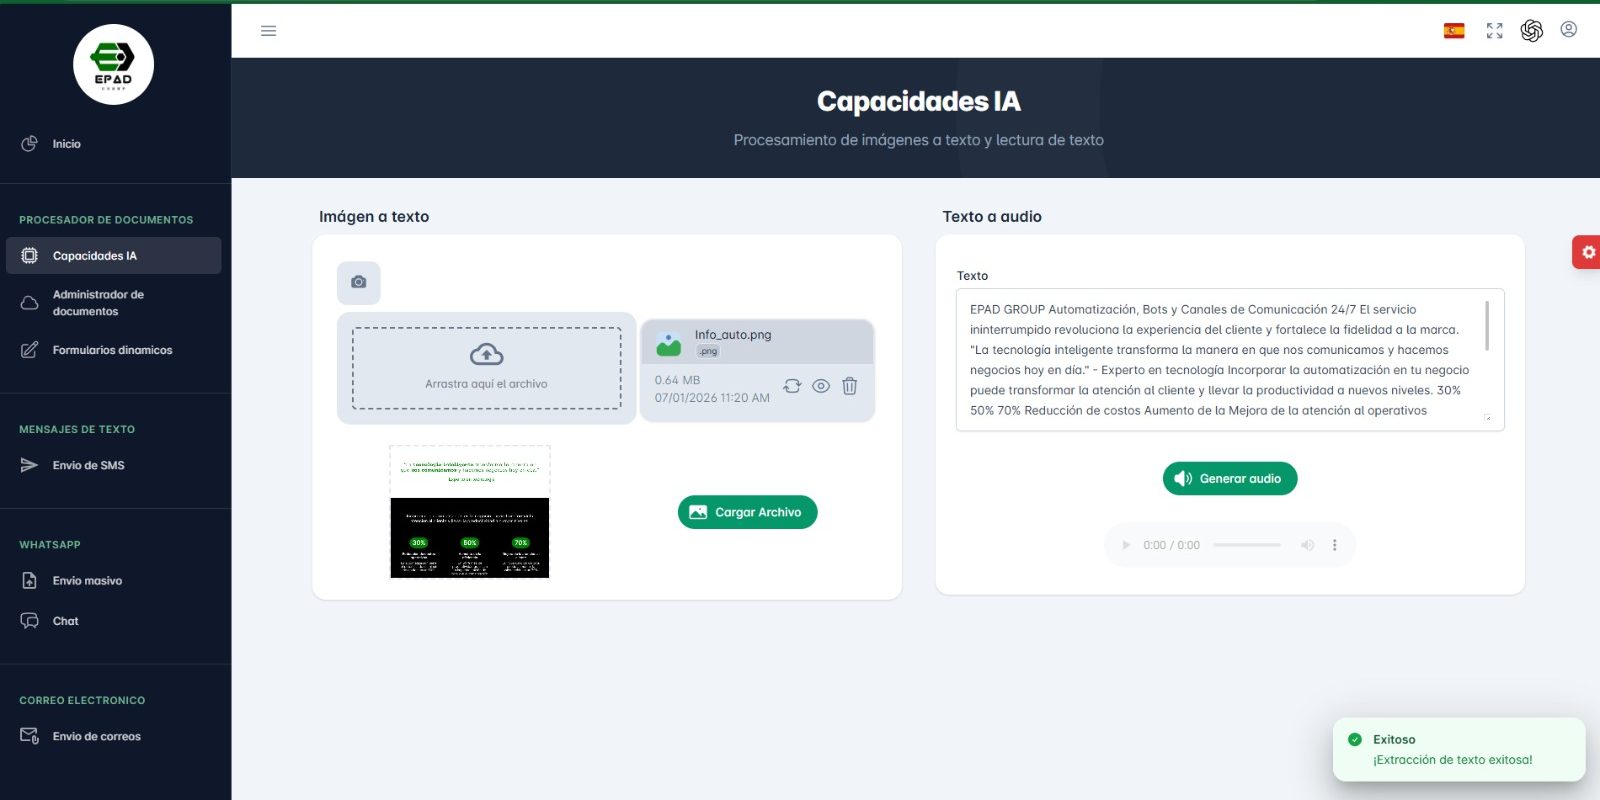Click the edit icon beside Formularios dinamicos
1600x800 pixels.
[29, 350]
